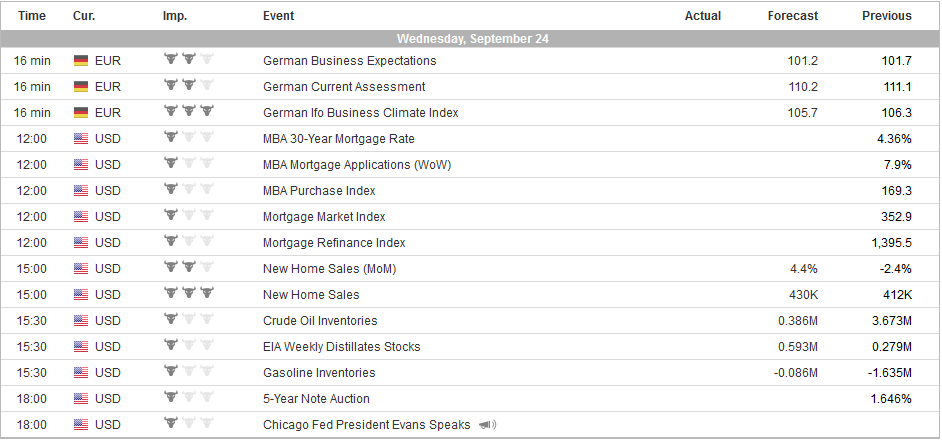Click the Wednesday, September 24 date row
The image size is (942, 442).
pyautogui.click(x=471, y=39)
